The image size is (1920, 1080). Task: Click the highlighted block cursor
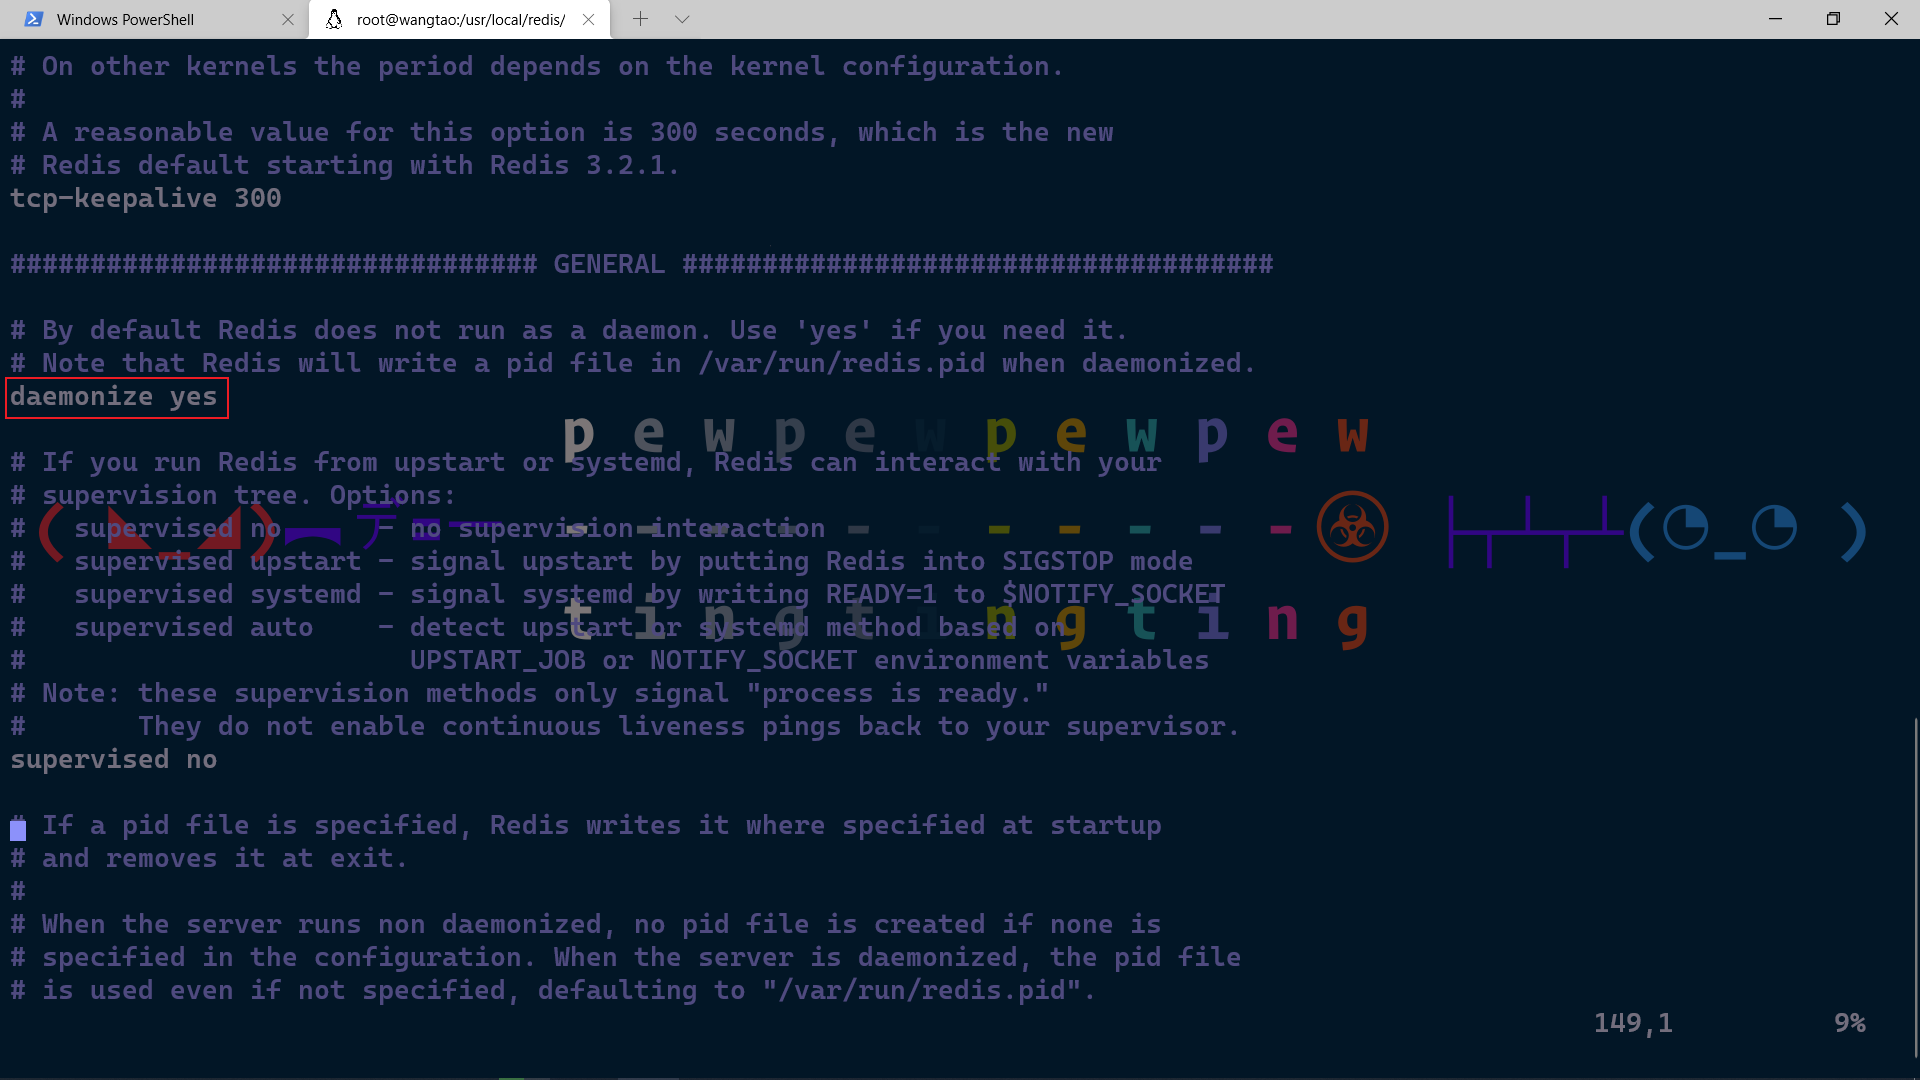(x=18, y=829)
